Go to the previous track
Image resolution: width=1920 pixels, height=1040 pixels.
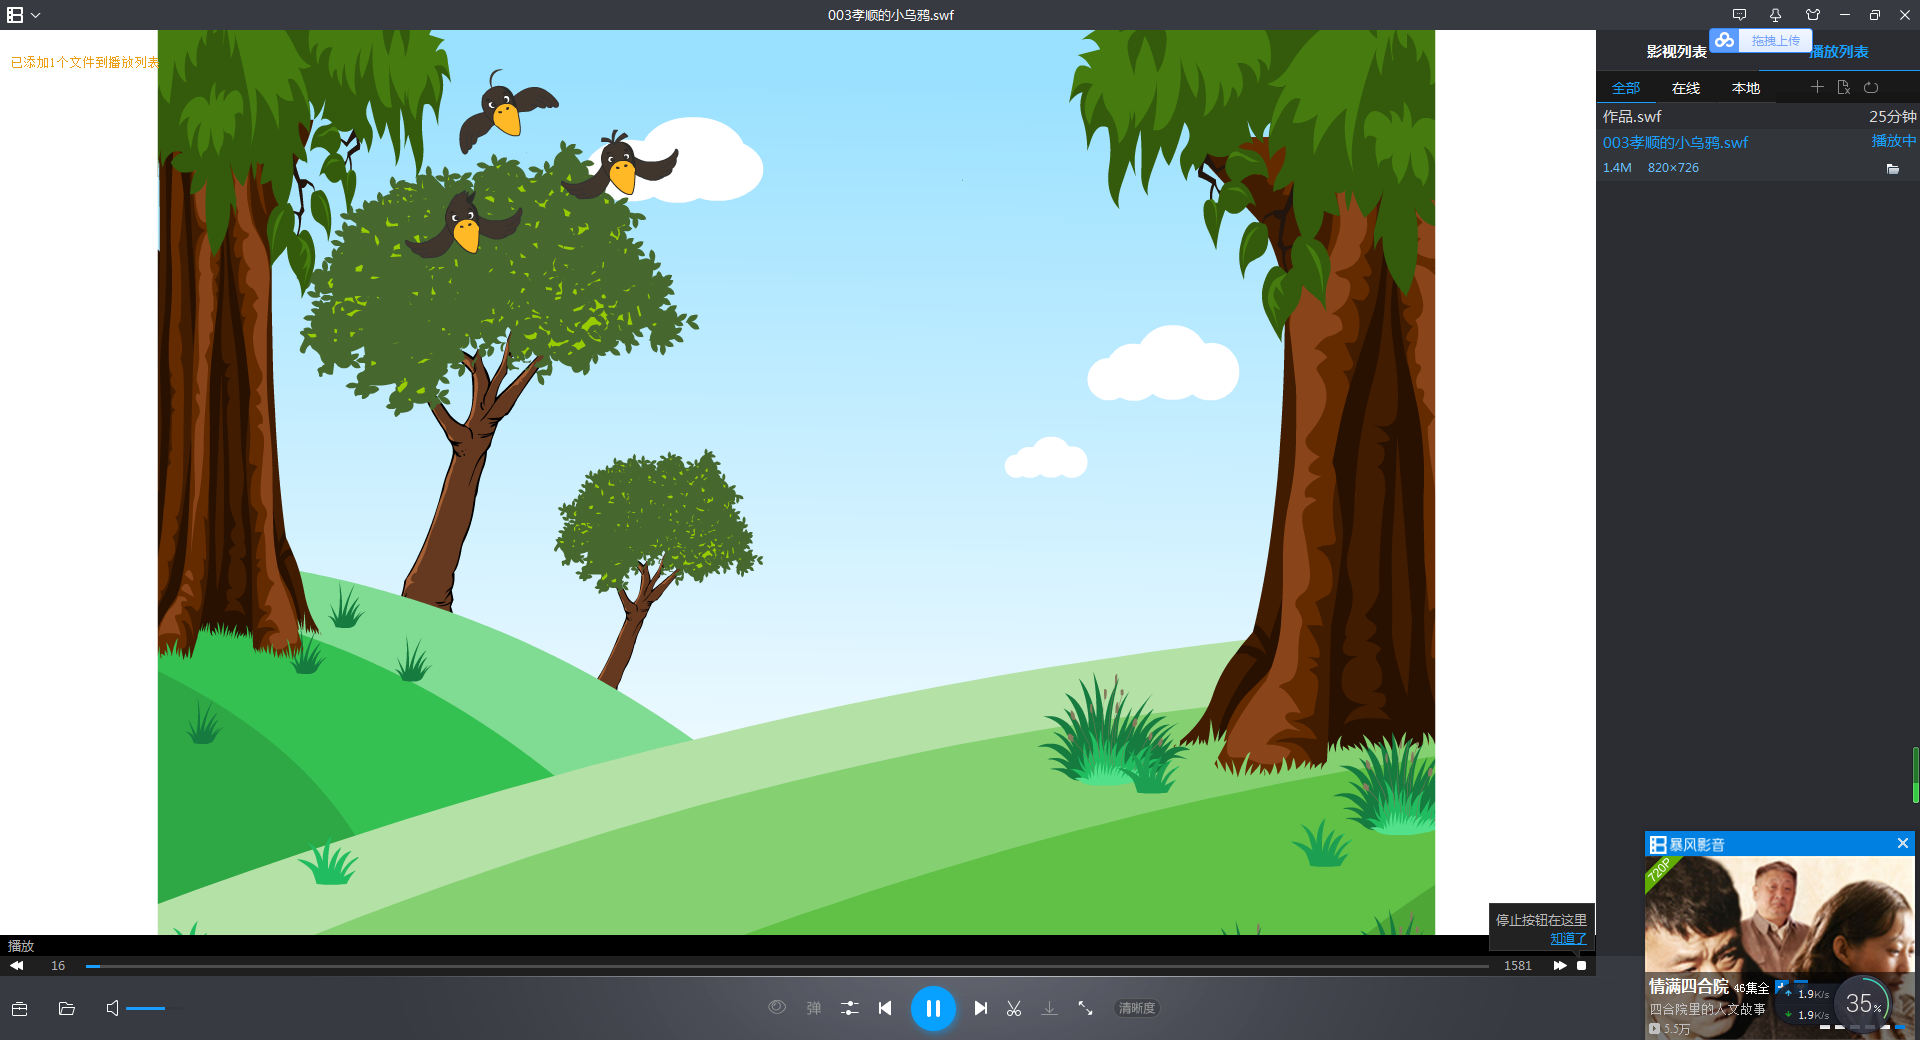tap(885, 1008)
